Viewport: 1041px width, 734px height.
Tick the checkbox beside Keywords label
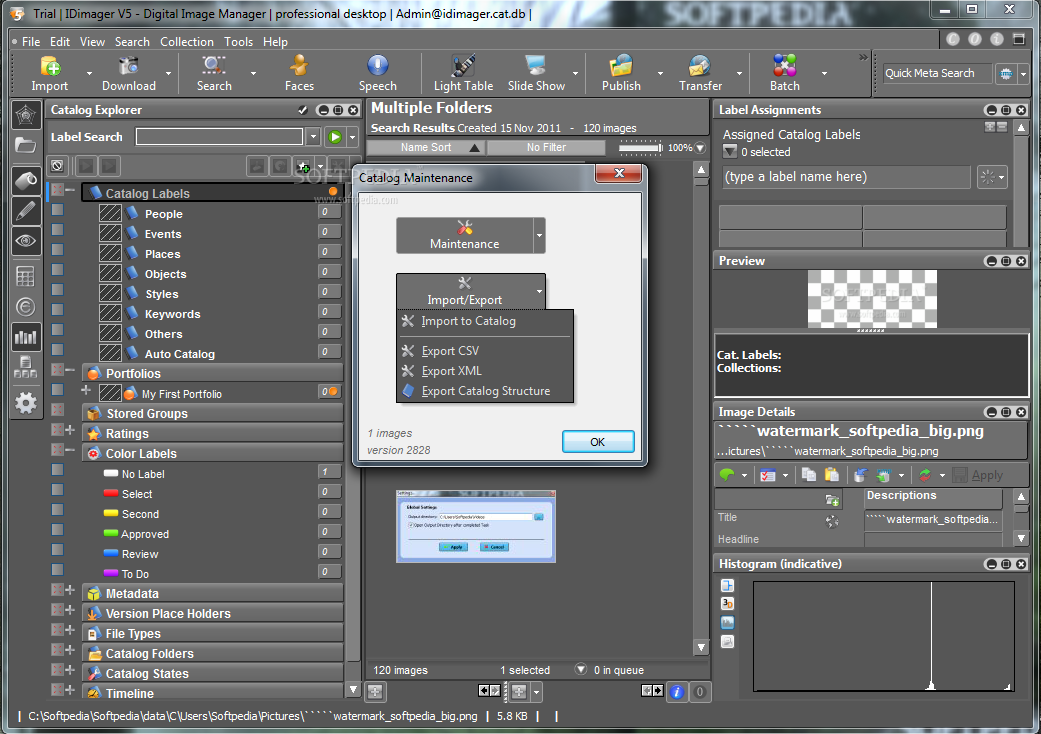point(58,309)
